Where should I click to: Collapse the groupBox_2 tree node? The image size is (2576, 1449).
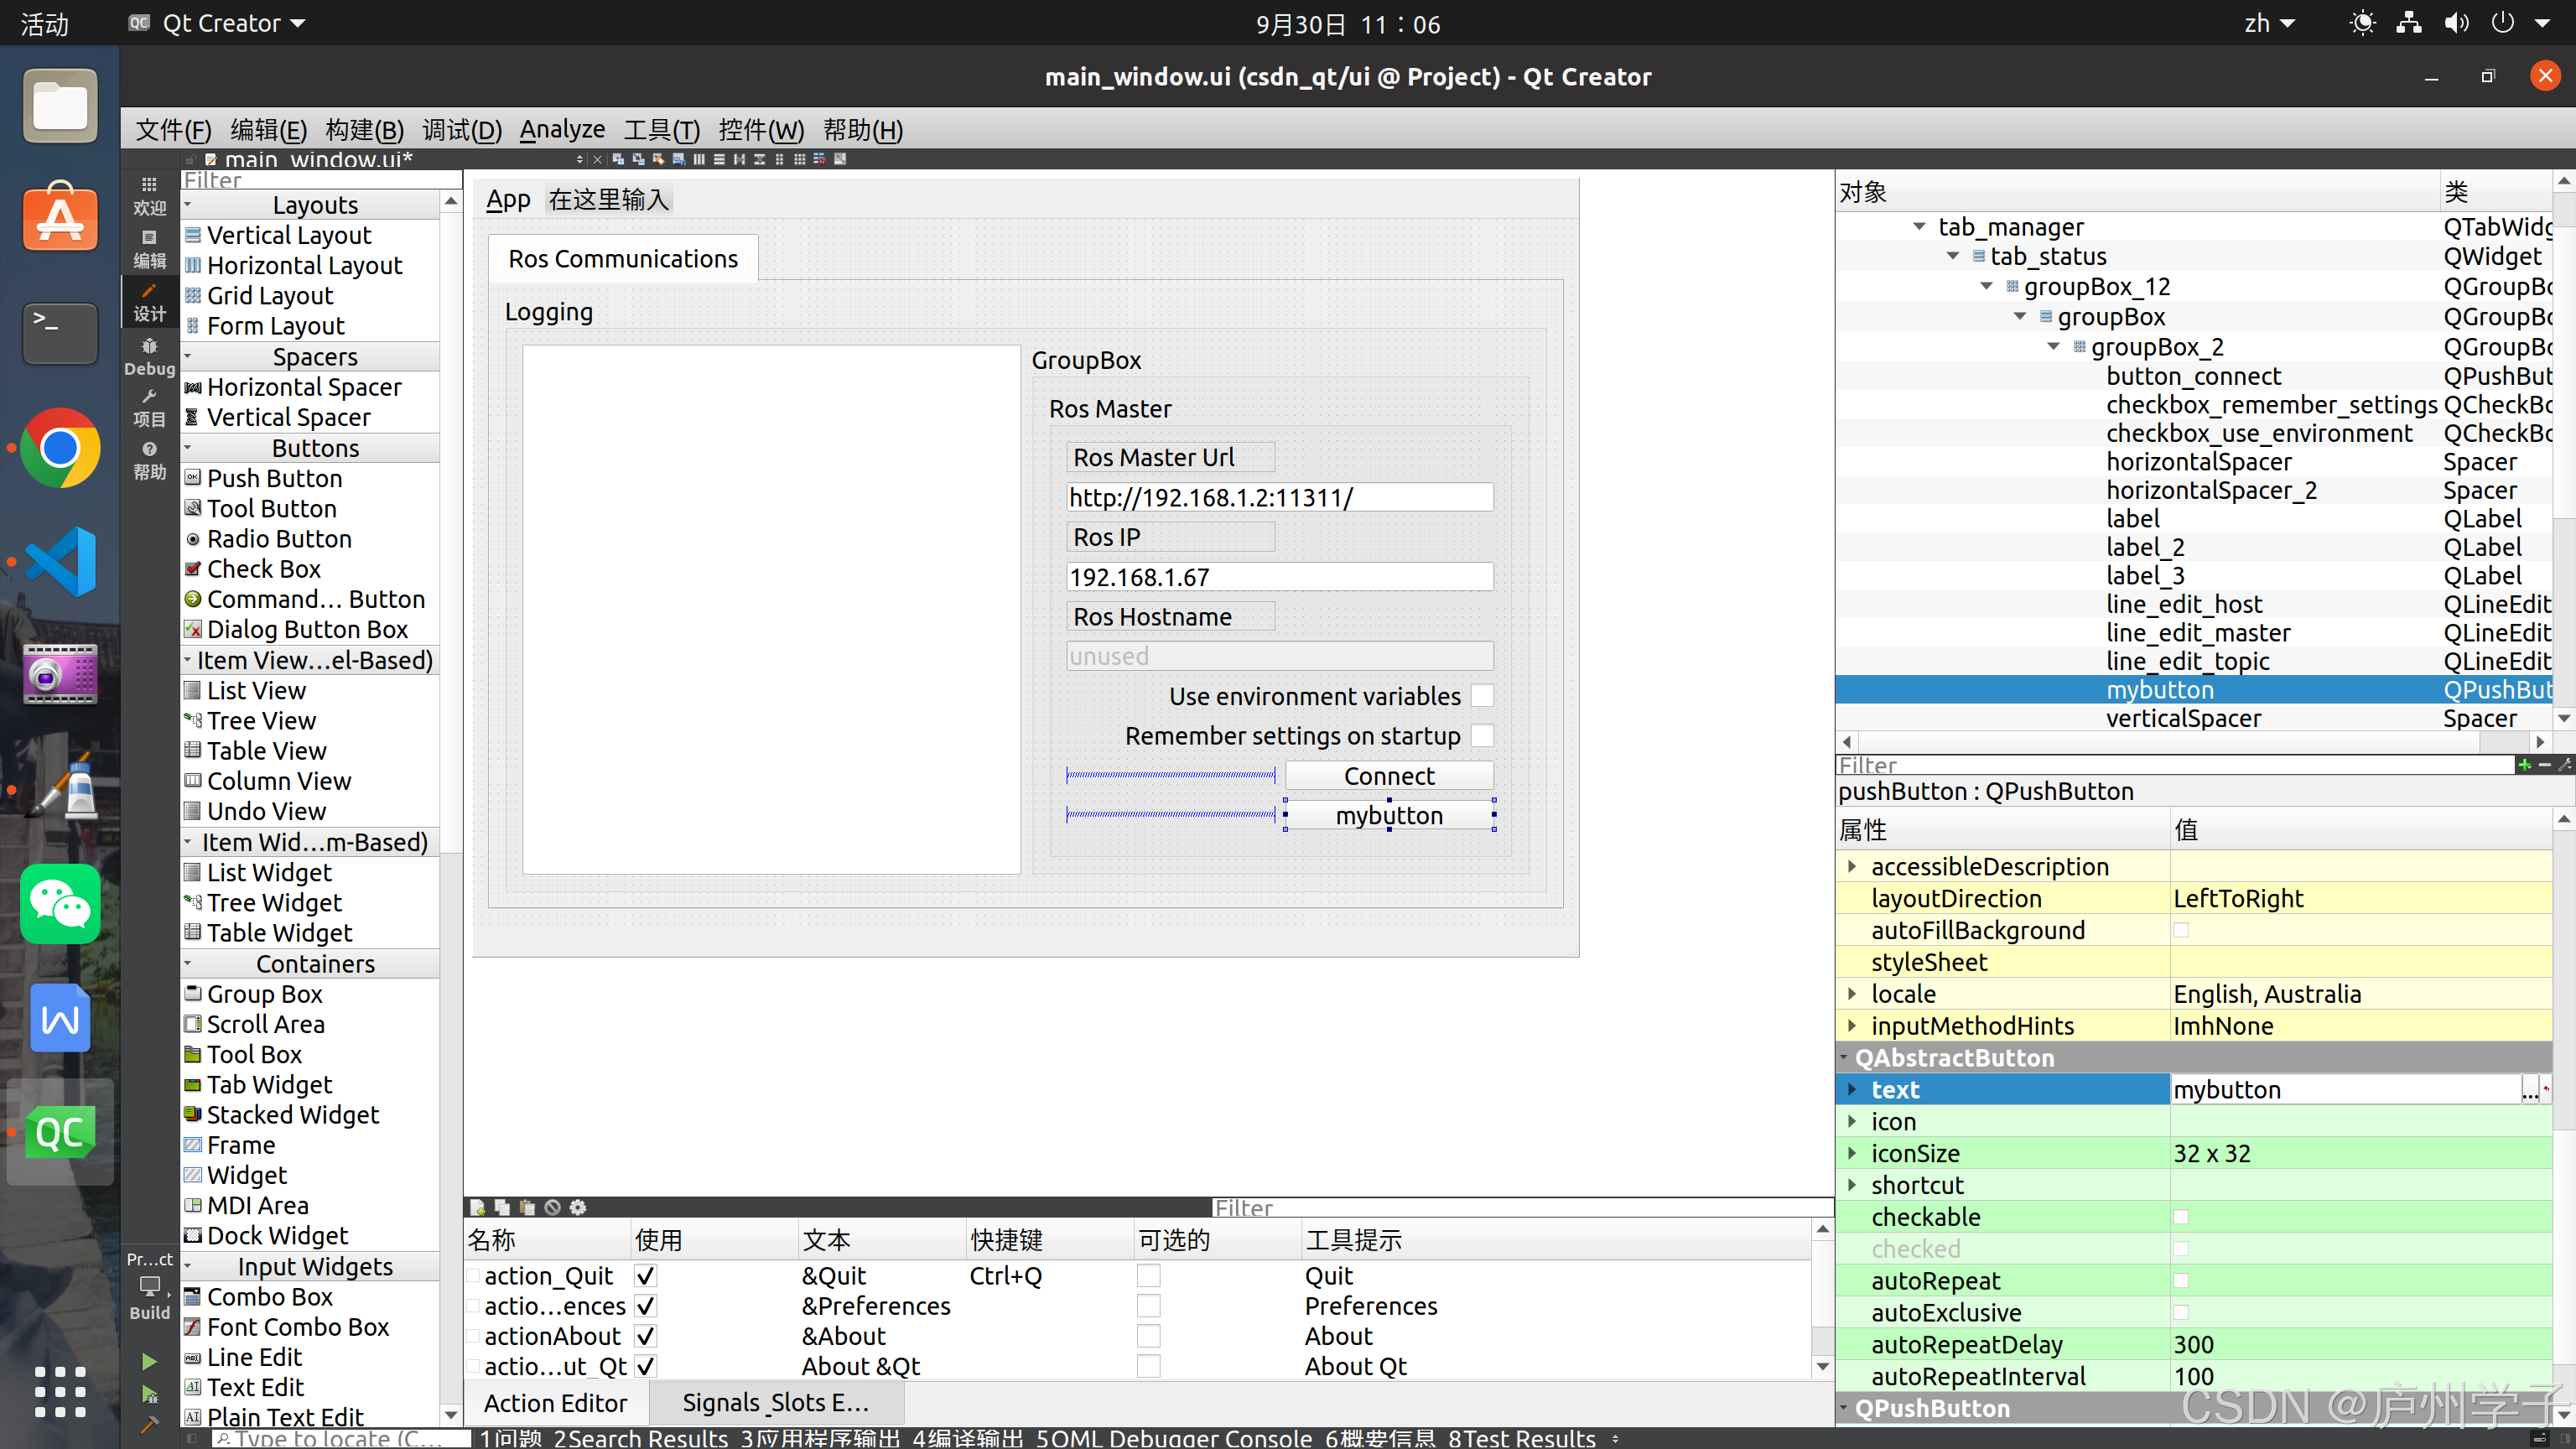2054,347
